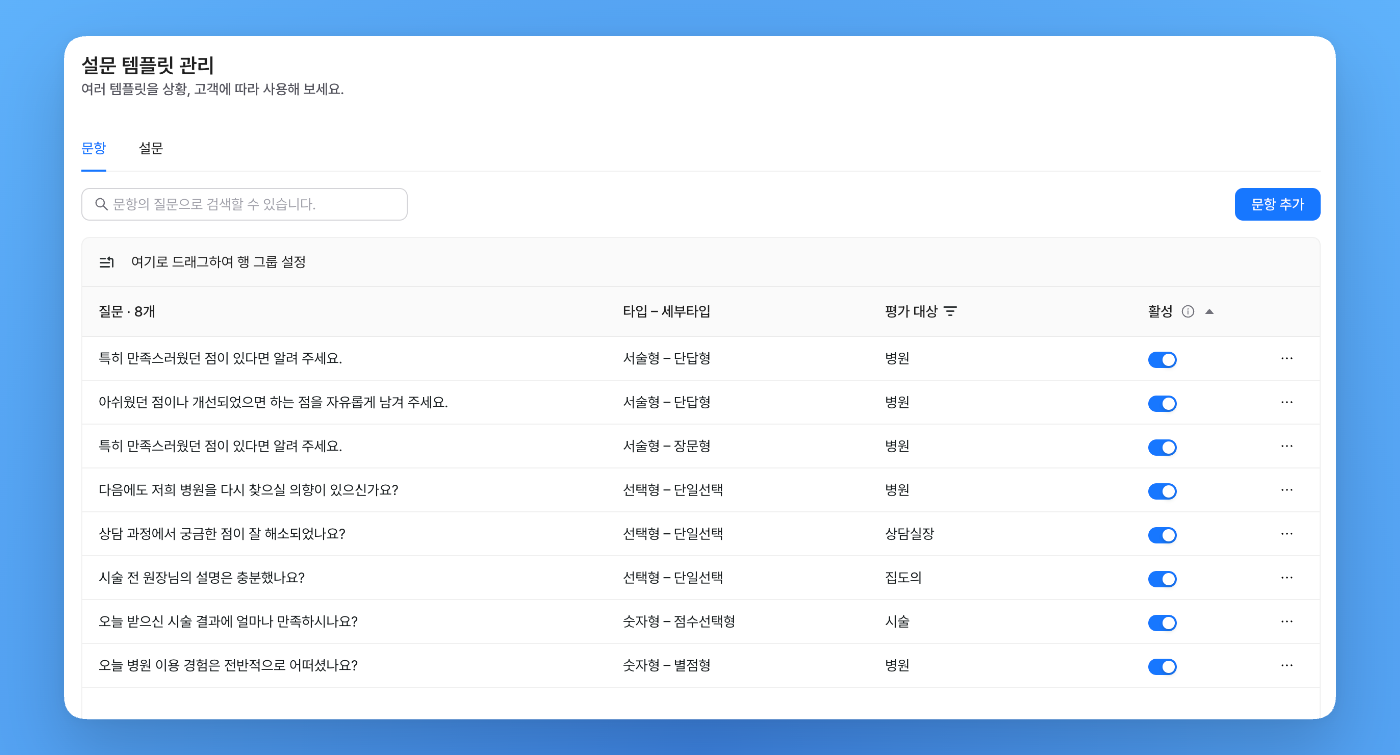The width and height of the screenshot is (1400, 755).
Task: Open more options for 상담실장 row
Action: click(1287, 534)
